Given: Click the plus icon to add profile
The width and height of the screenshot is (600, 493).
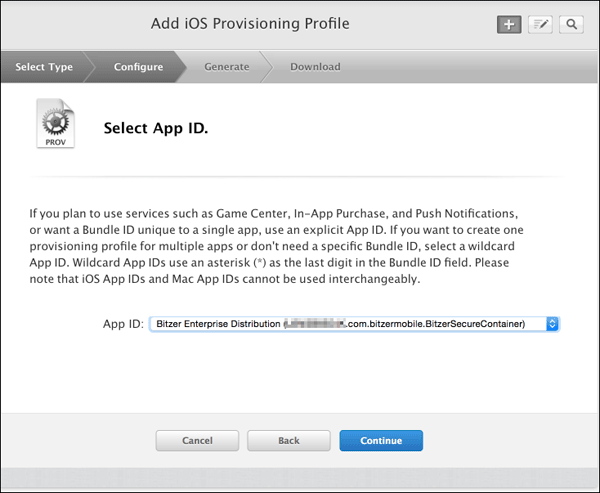Looking at the screenshot, I should 509,24.
